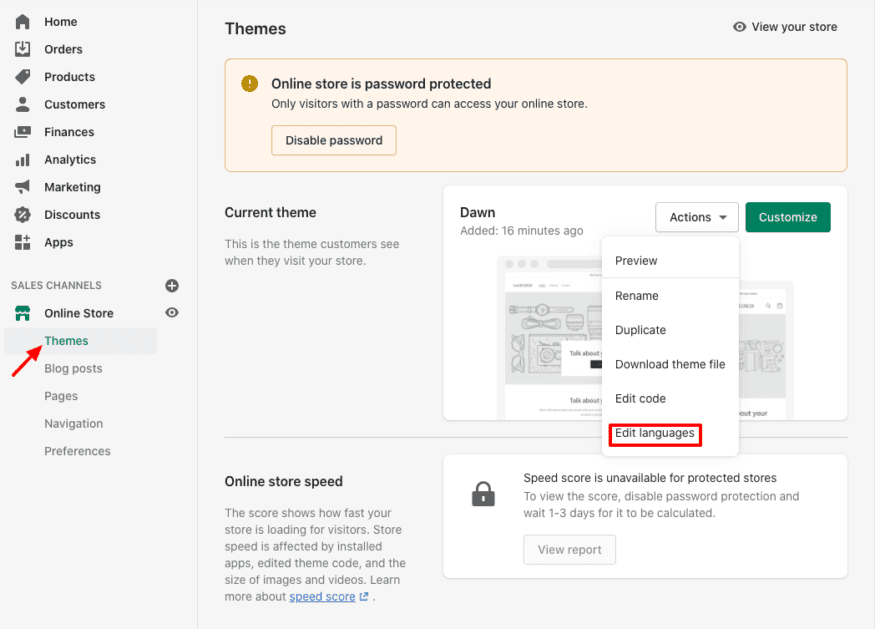The width and height of the screenshot is (875, 629).
Task: Click 'Online store is password protected' heading
Action: 381,84
